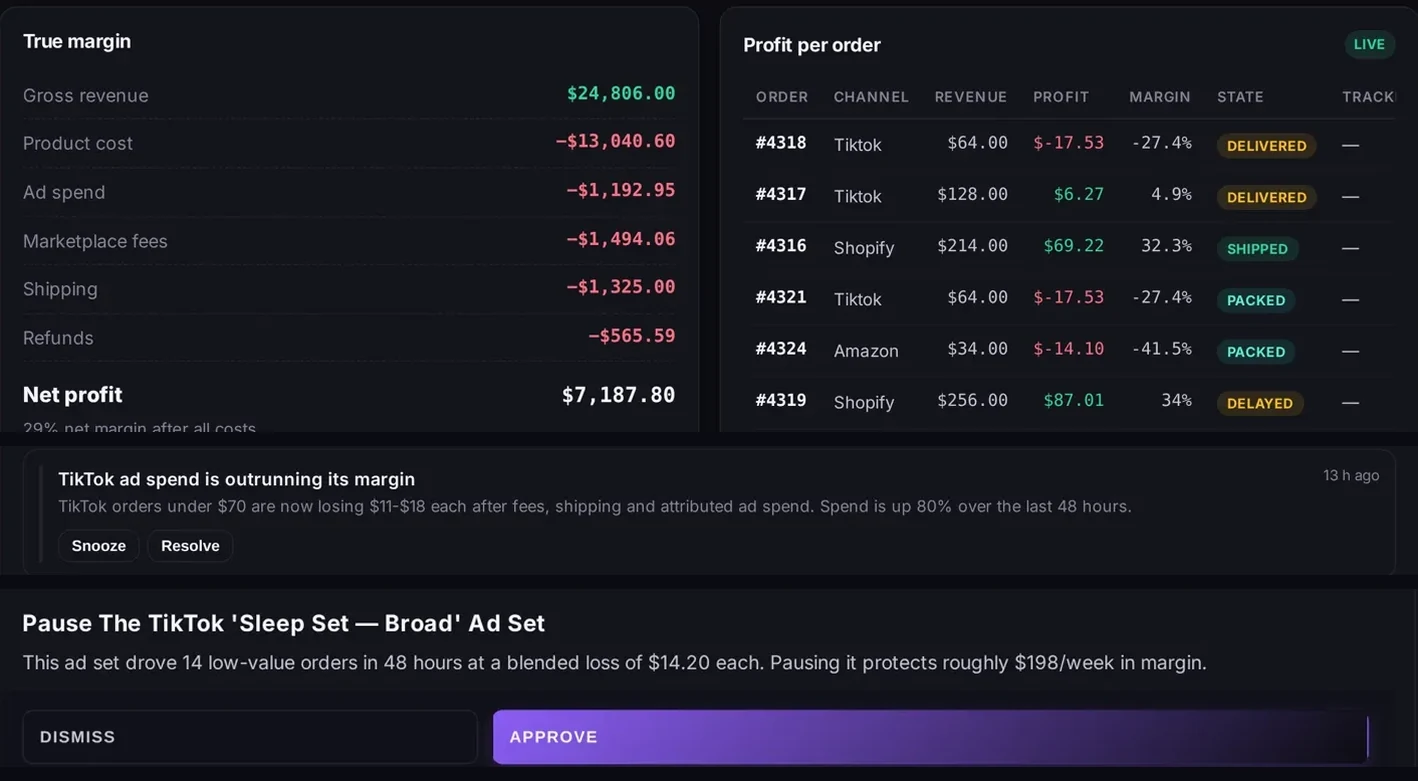
Task: Dismiss the ad set recommendation
Action: [250, 737]
